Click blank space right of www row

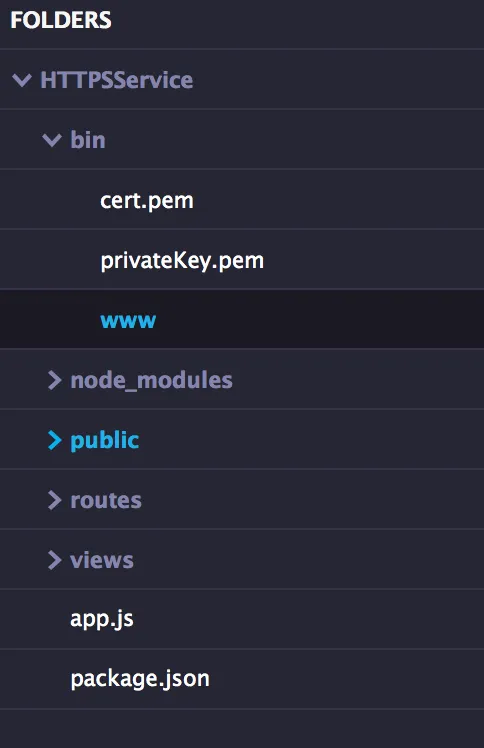pyautogui.click(x=319, y=319)
